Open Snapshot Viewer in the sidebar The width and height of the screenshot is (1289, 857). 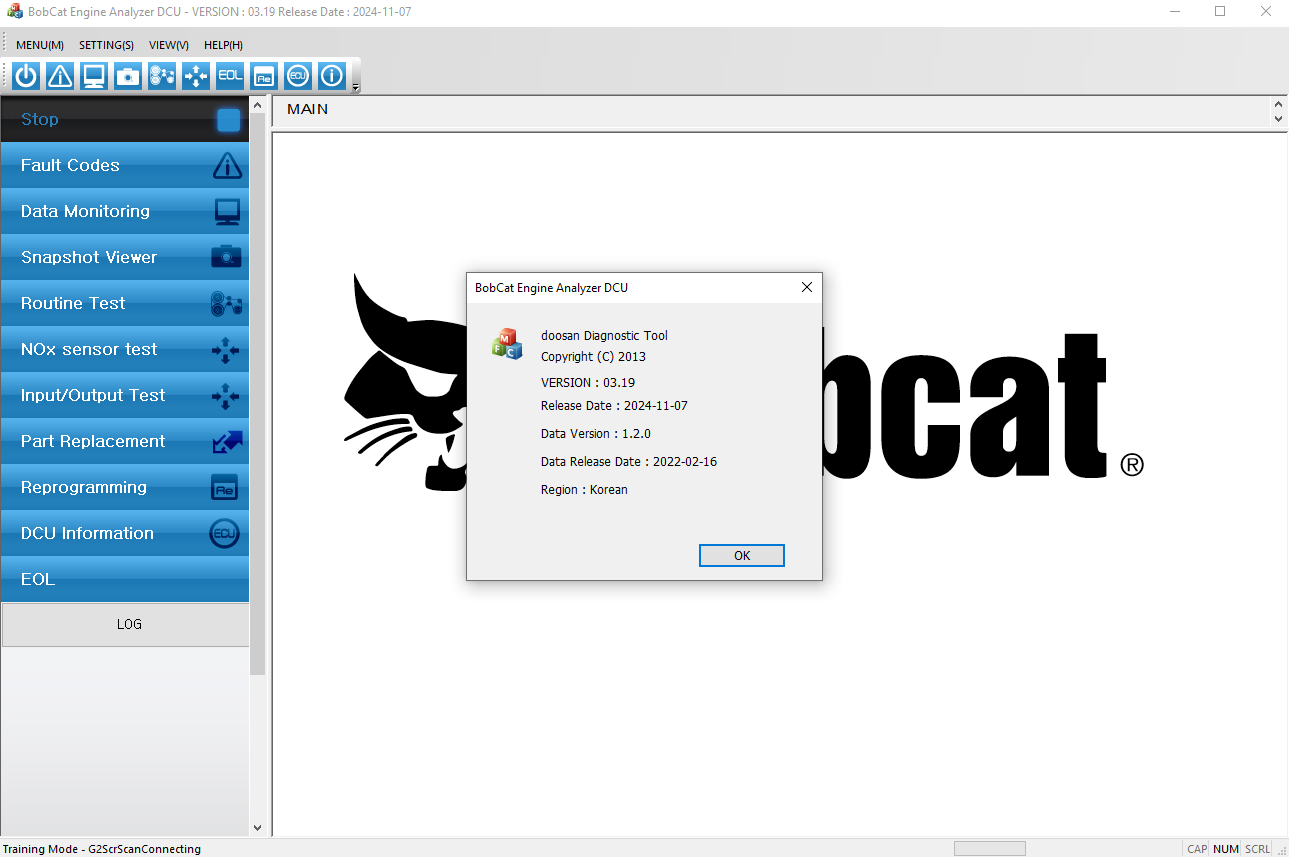click(125, 257)
